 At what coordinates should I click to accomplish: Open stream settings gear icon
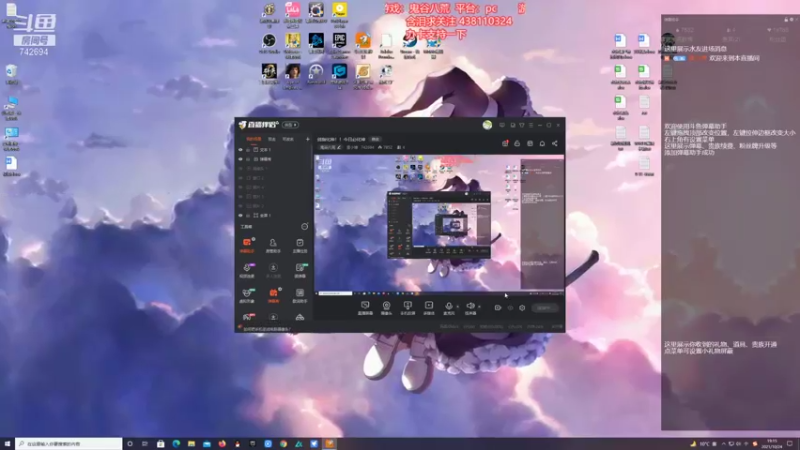click(522, 308)
